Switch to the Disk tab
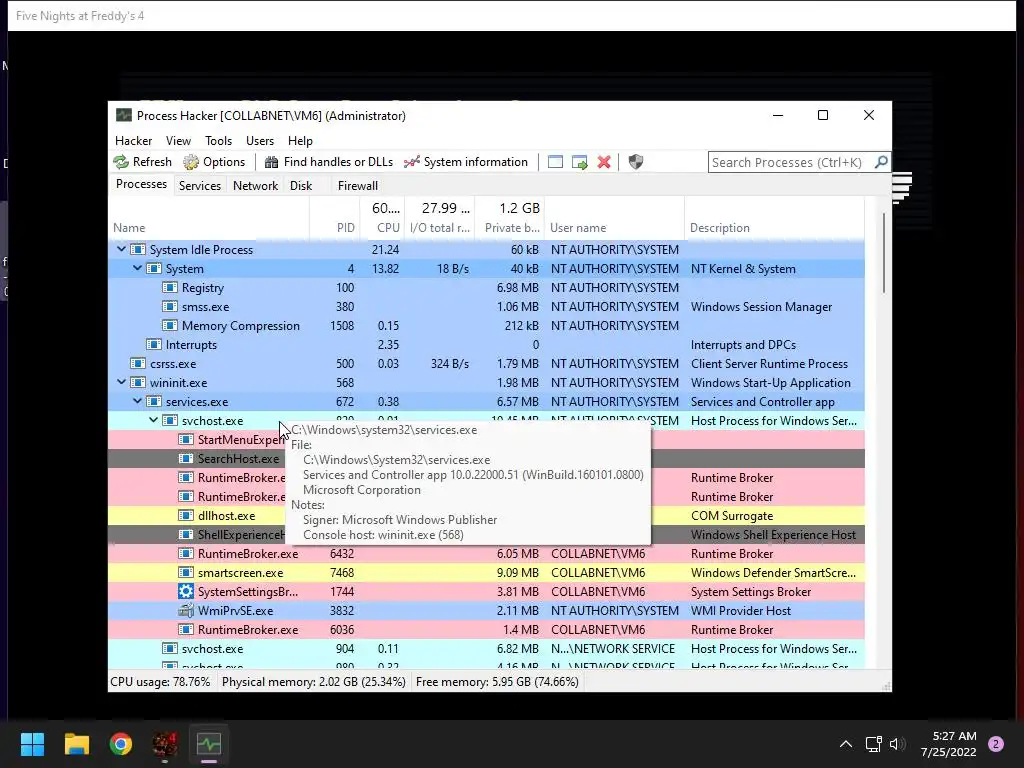This screenshot has width=1024, height=768. point(301,185)
